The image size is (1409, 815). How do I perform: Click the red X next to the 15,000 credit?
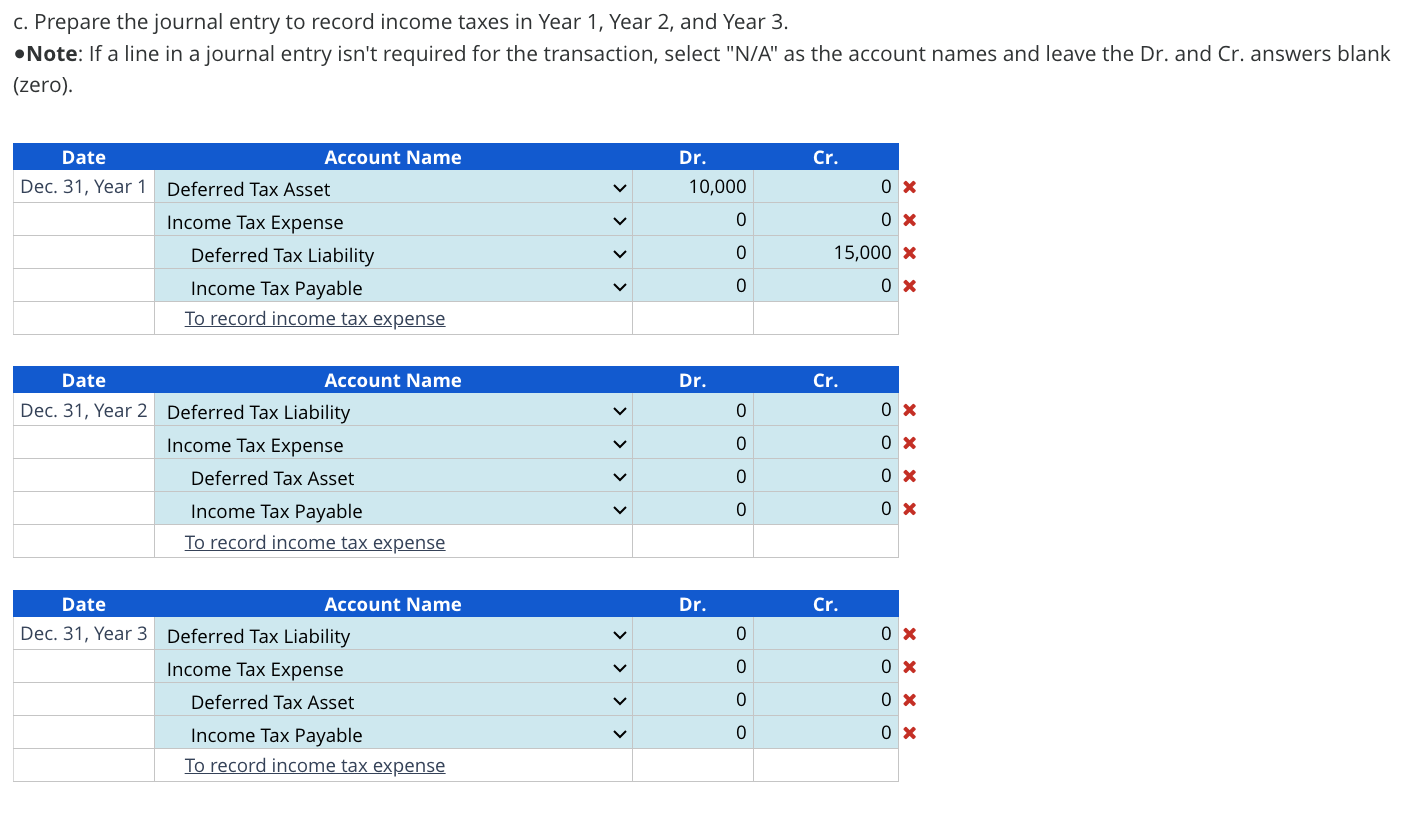point(909,252)
